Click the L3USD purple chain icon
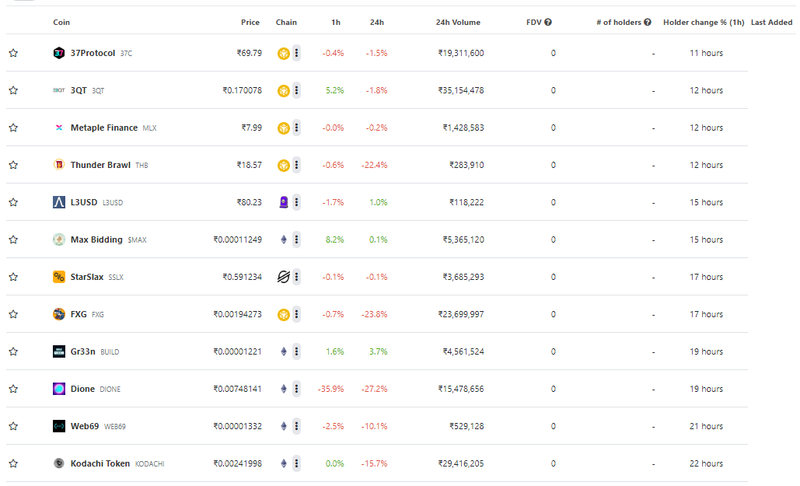Screen dimensions: 800x486 point(284,202)
